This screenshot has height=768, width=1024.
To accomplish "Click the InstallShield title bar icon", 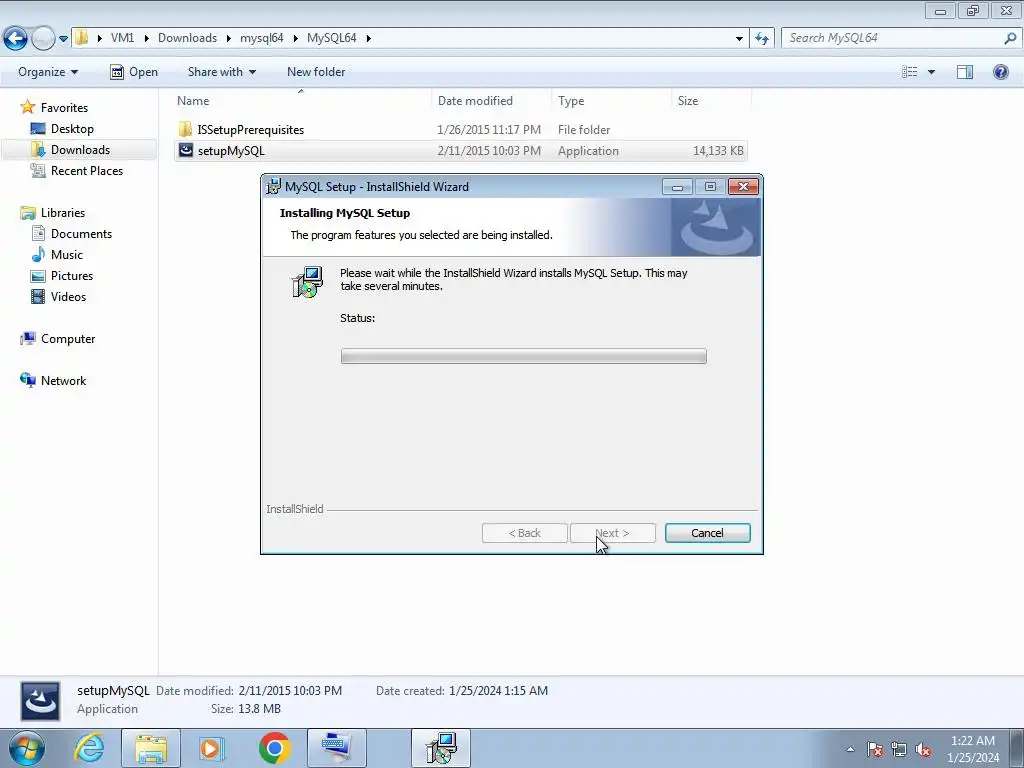I will pos(273,187).
